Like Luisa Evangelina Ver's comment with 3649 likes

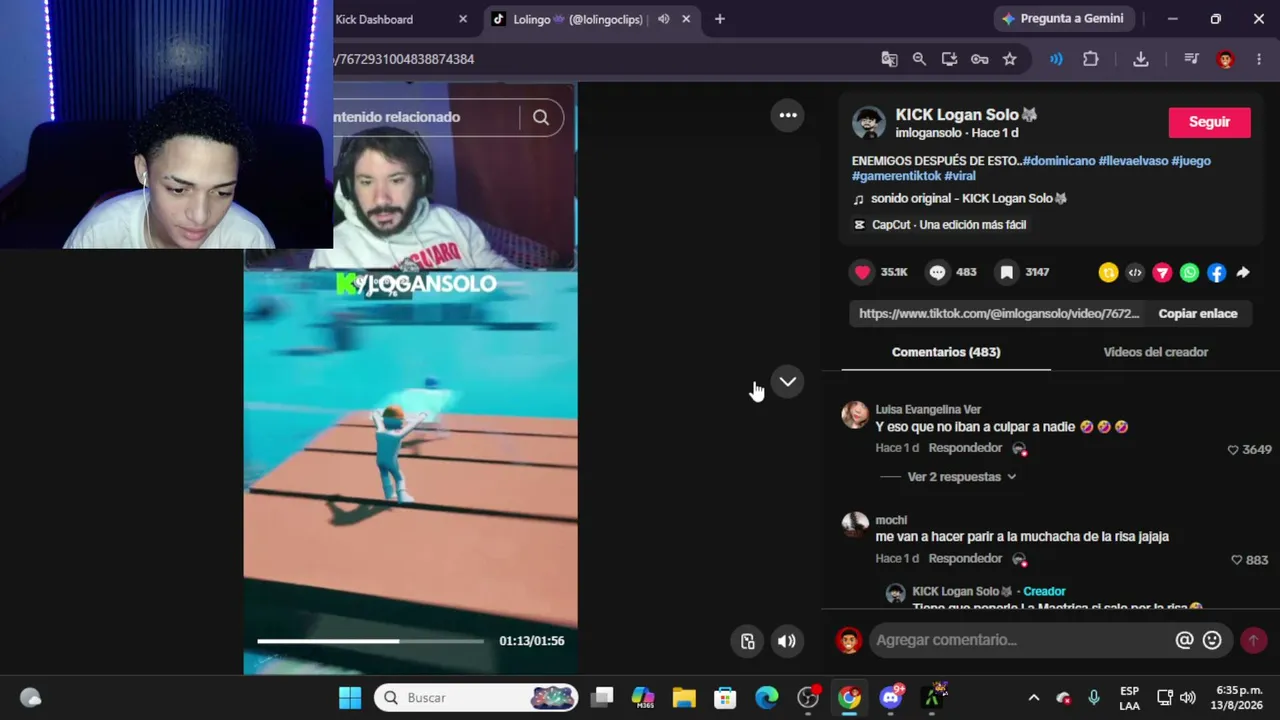[1233, 450]
